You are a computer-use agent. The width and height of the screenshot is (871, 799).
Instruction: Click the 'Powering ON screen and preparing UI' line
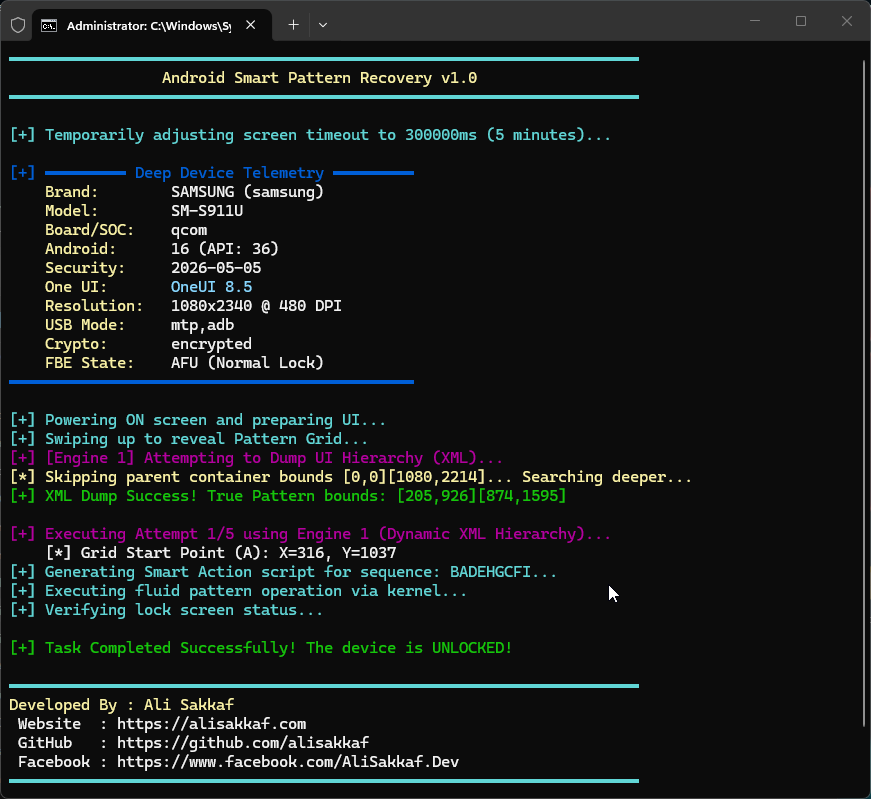point(198,420)
